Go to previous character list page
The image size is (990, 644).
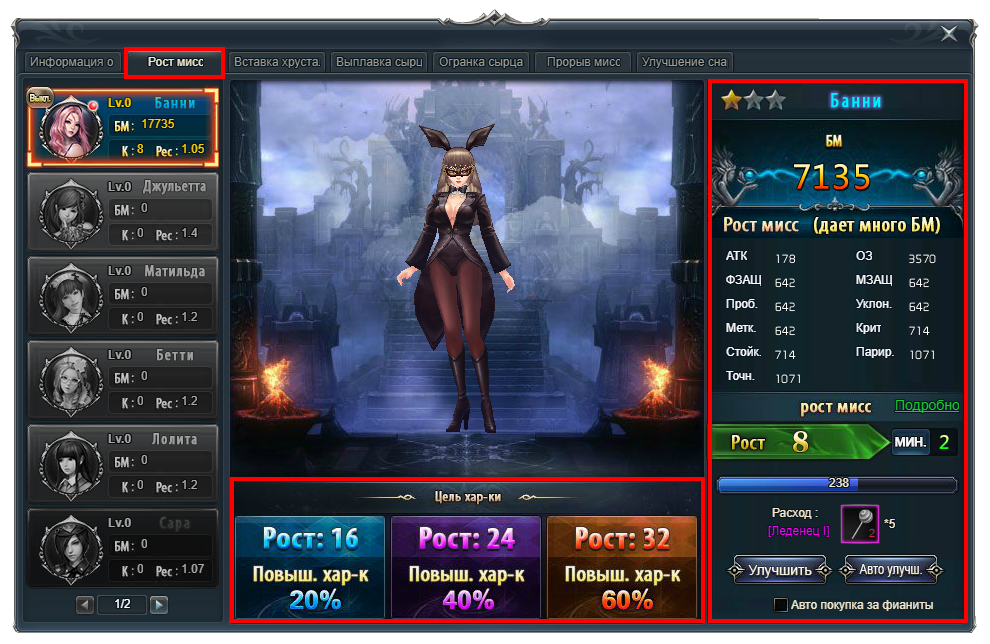tap(86, 604)
